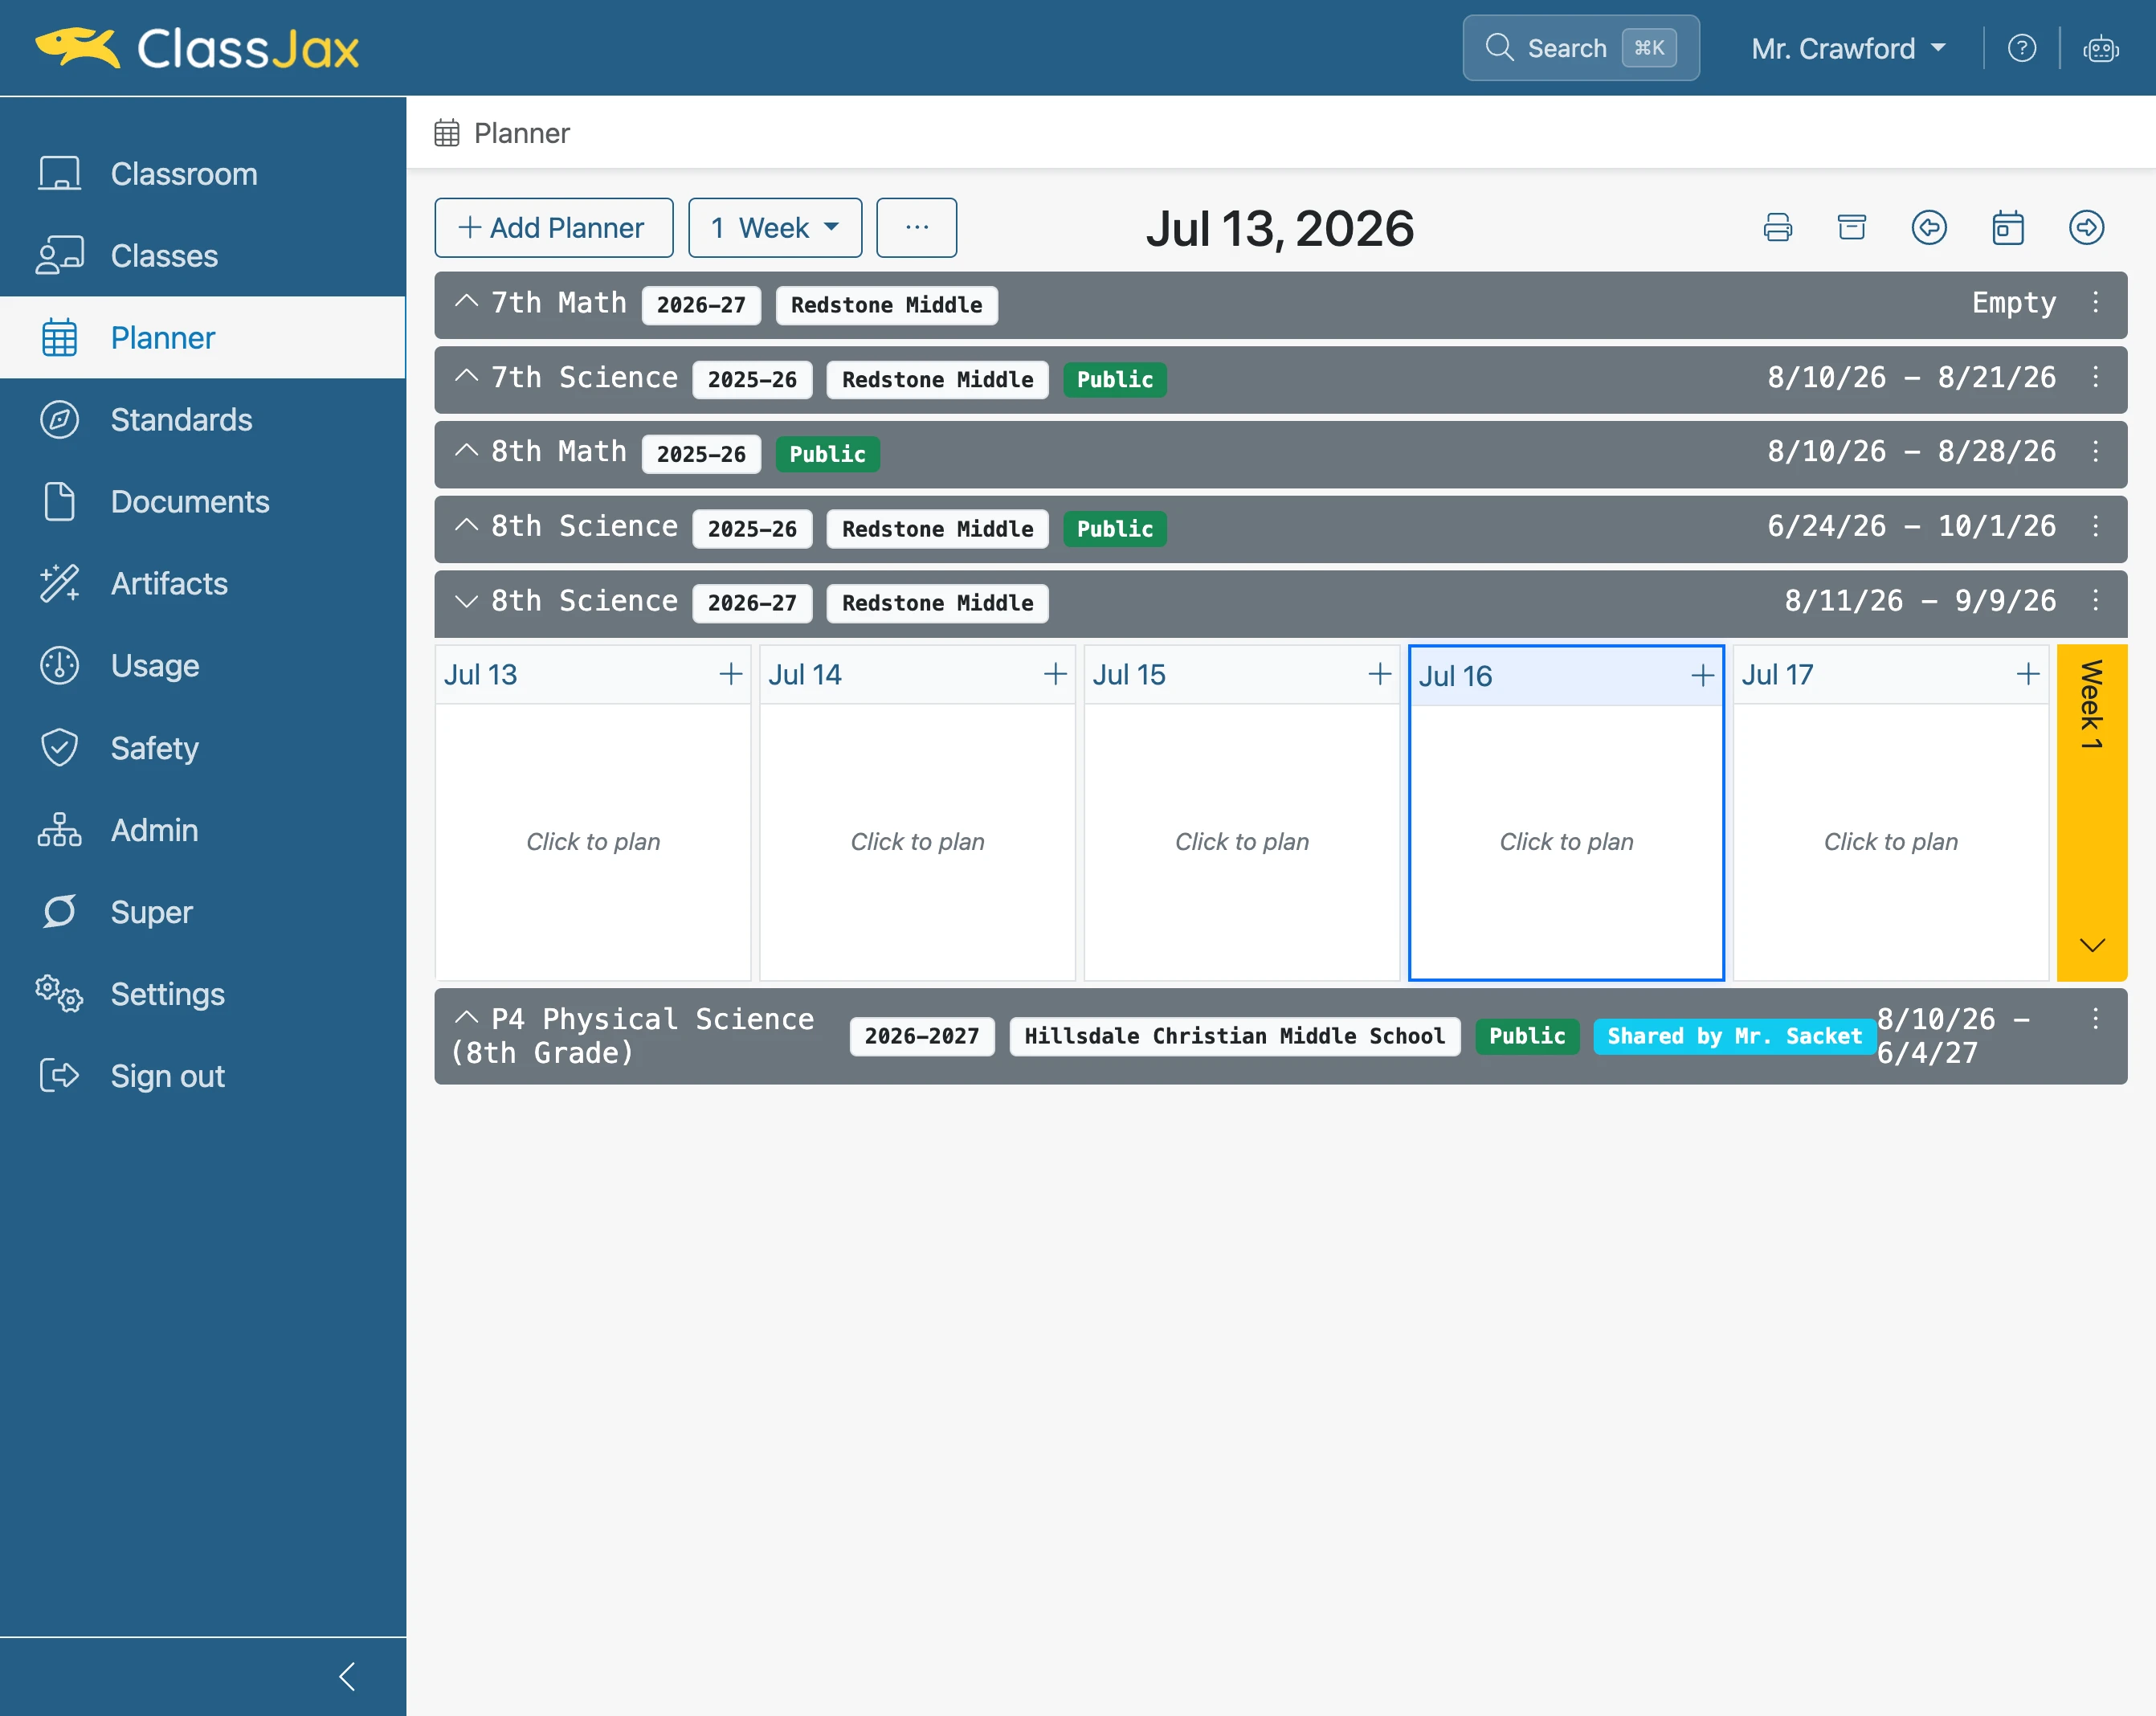Open Classroom in the sidebar
Screen dimensions: 2156x1716
tap(203, 174)
